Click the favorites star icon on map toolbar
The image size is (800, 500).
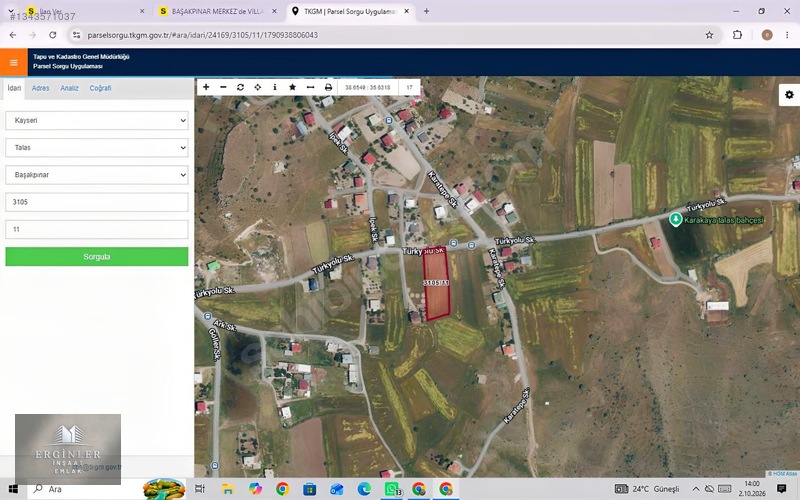pos(292,87)
